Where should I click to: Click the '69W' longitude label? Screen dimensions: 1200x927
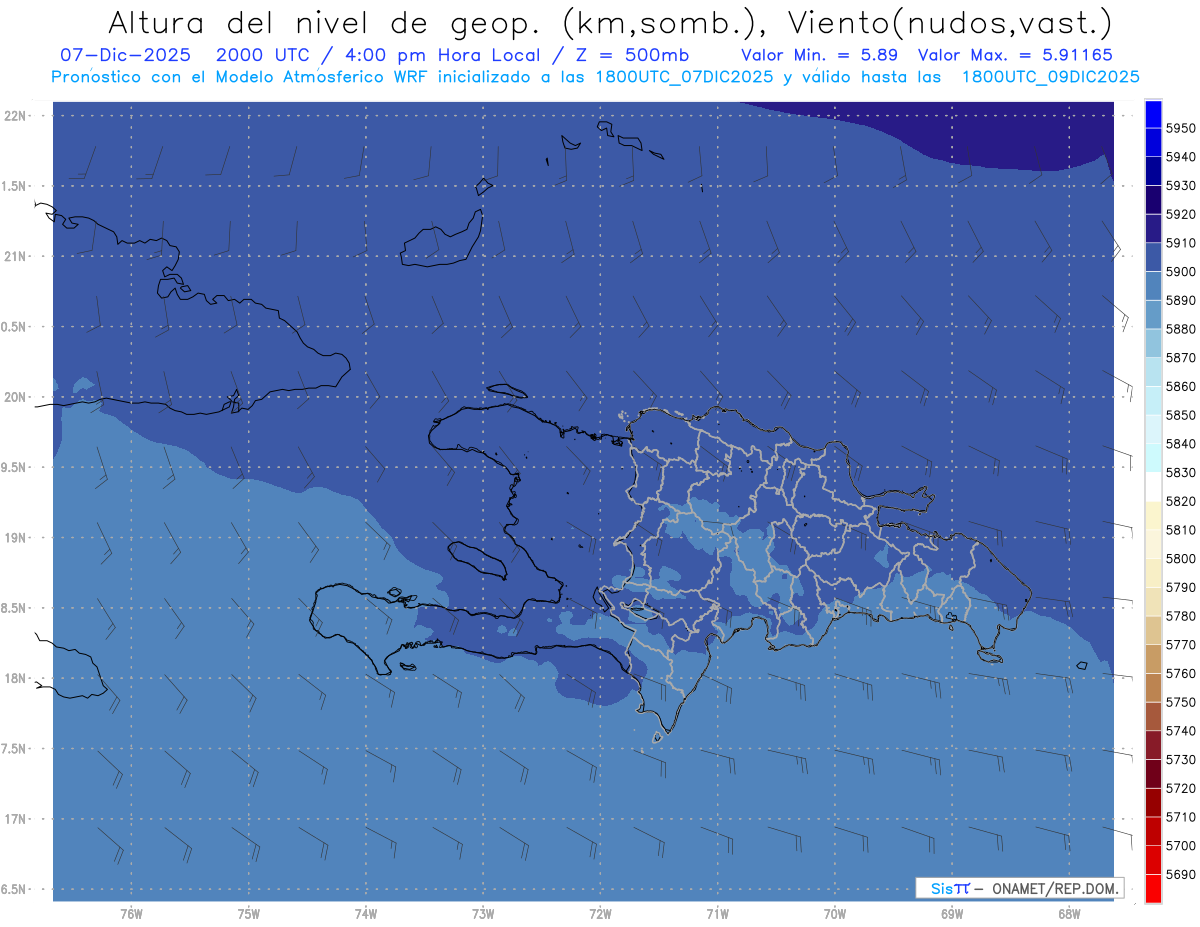coord(952,914)
